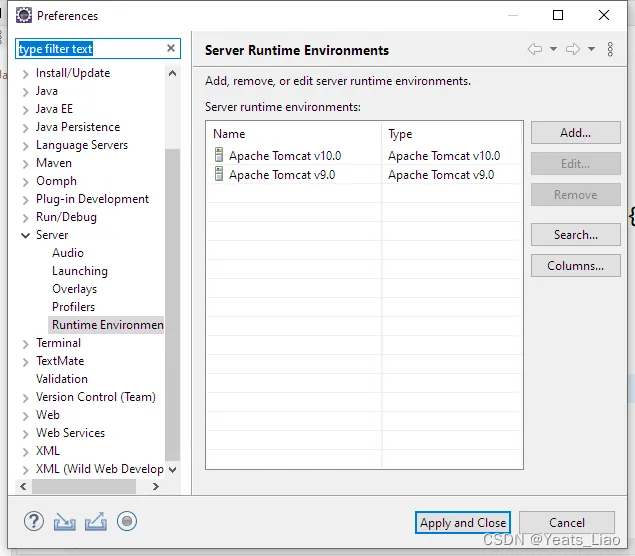Expand the XML (Wild Web Develop node
Image resolution: width=635 pixels, height=556 pixels.
pos(26,470)
